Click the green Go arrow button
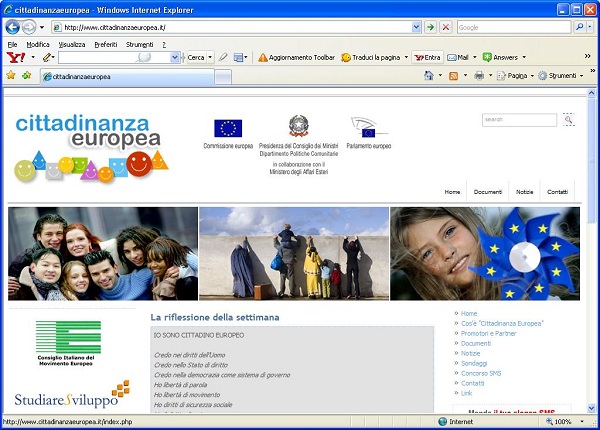This screenshot has width=600, height=430. [431, 27]
